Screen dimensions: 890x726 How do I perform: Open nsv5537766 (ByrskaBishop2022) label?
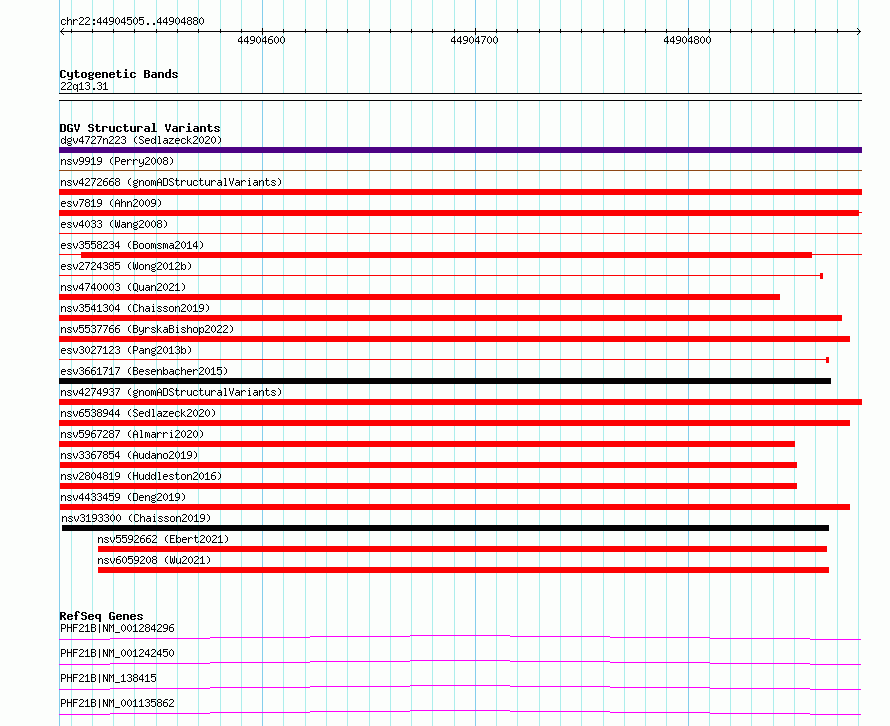coord(147,329)
